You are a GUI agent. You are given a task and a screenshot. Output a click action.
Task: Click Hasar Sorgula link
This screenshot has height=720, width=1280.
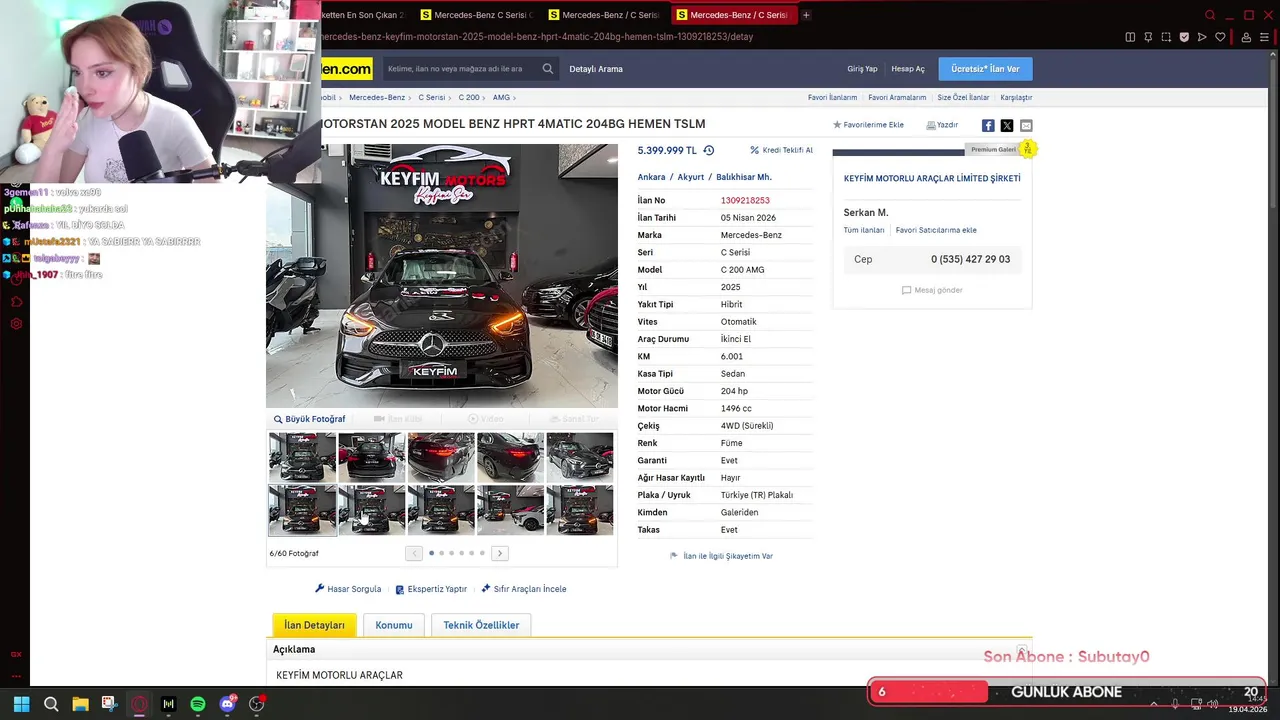[348, 589]
